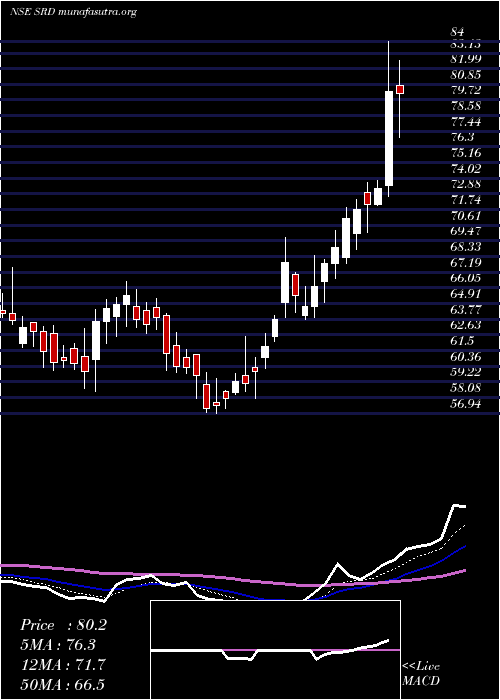Select the 72.88 price level label
This screenshot has height=700, width=500.
(466, 184)
